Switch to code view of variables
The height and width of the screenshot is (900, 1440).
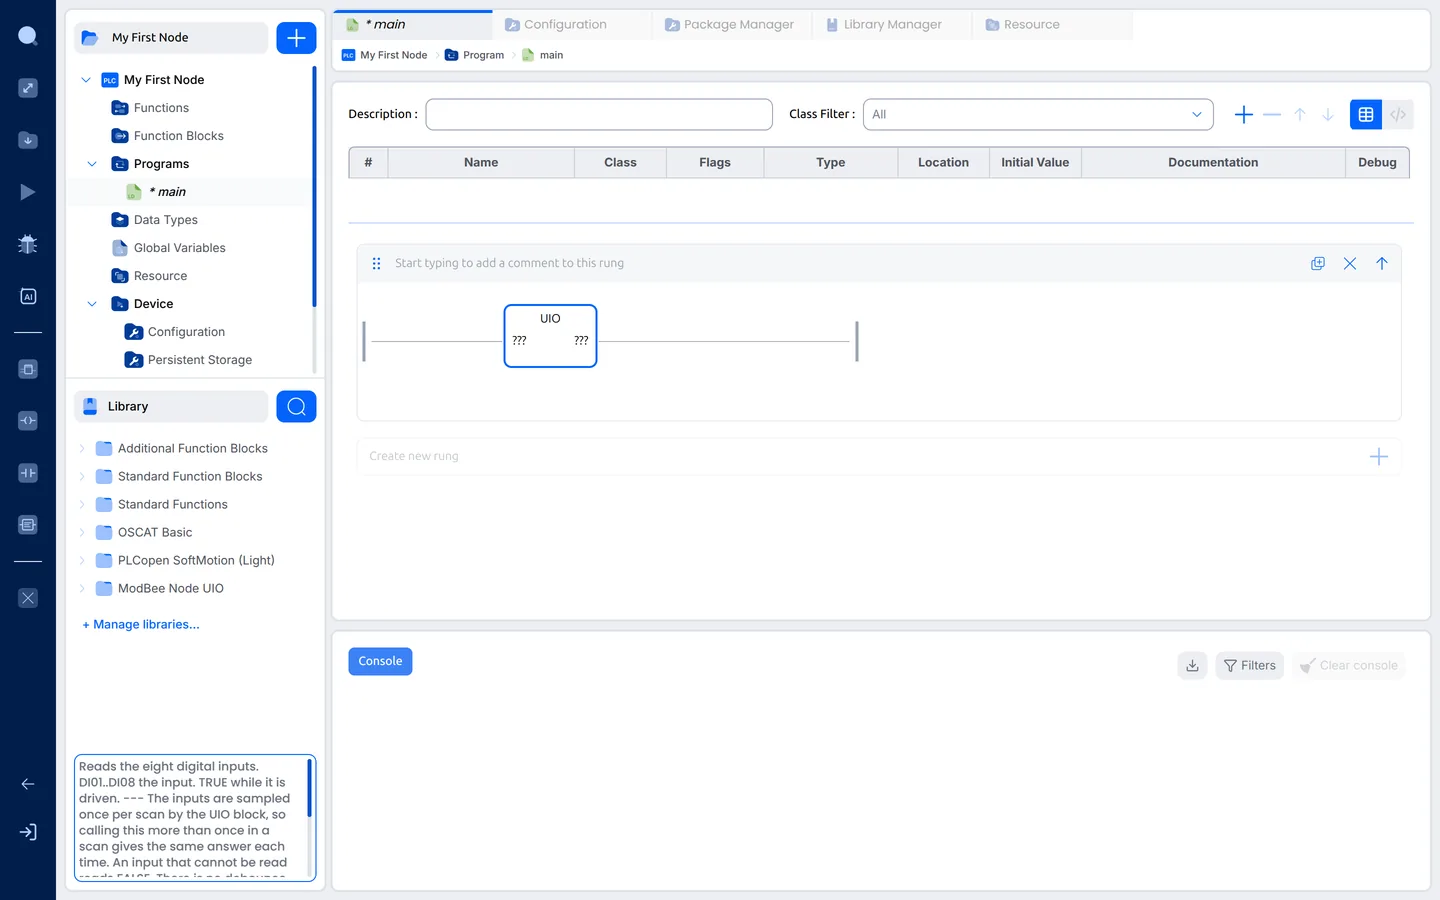tap(1398, 115)
